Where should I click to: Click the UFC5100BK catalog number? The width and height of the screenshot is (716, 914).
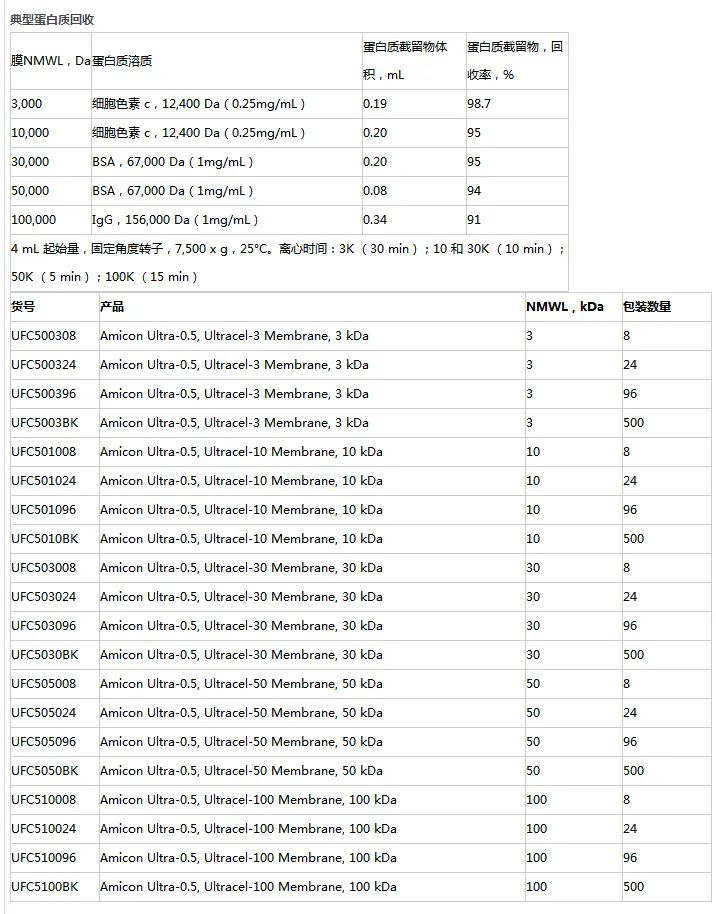[45, 887]
